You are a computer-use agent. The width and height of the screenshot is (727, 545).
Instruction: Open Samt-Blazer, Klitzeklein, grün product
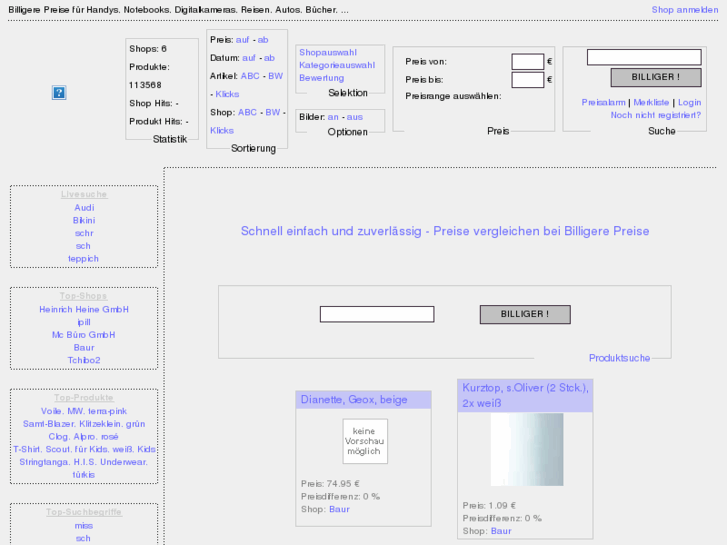84,424
